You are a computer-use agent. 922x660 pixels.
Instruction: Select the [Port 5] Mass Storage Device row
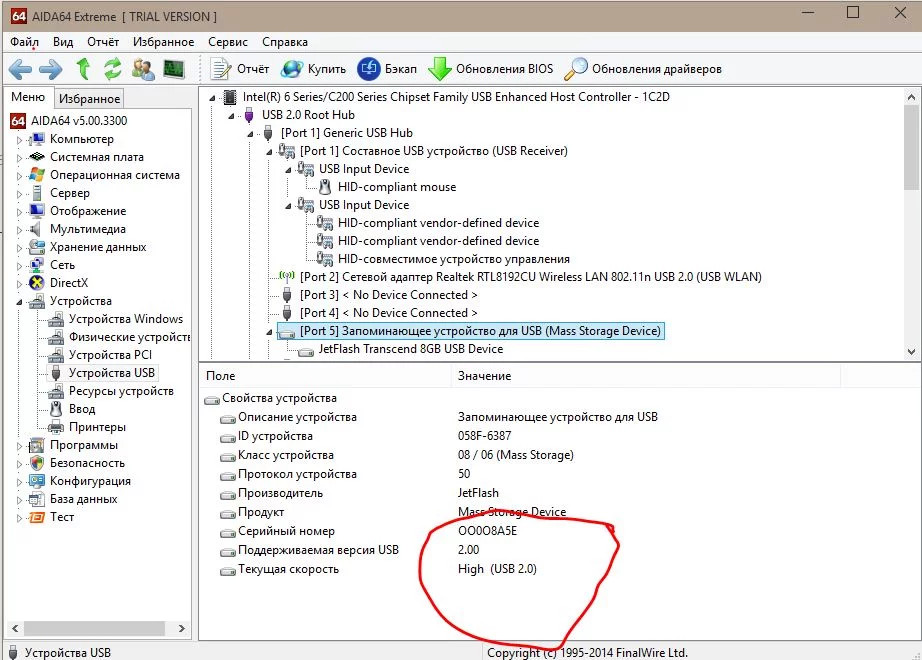[x=471, y=331]
